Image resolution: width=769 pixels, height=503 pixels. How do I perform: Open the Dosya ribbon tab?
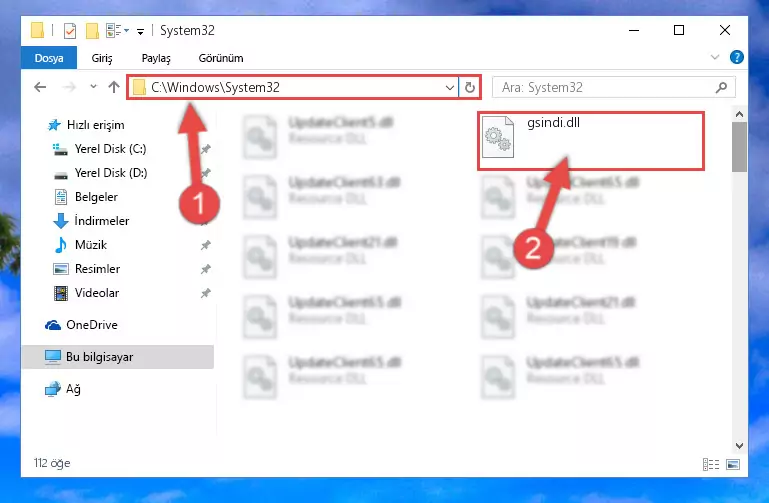coord(49,58)
